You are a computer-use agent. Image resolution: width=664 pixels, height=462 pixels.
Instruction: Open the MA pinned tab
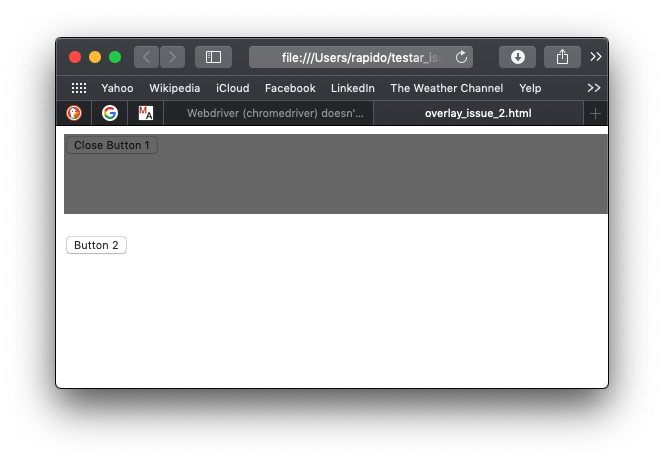coord(146,113)
